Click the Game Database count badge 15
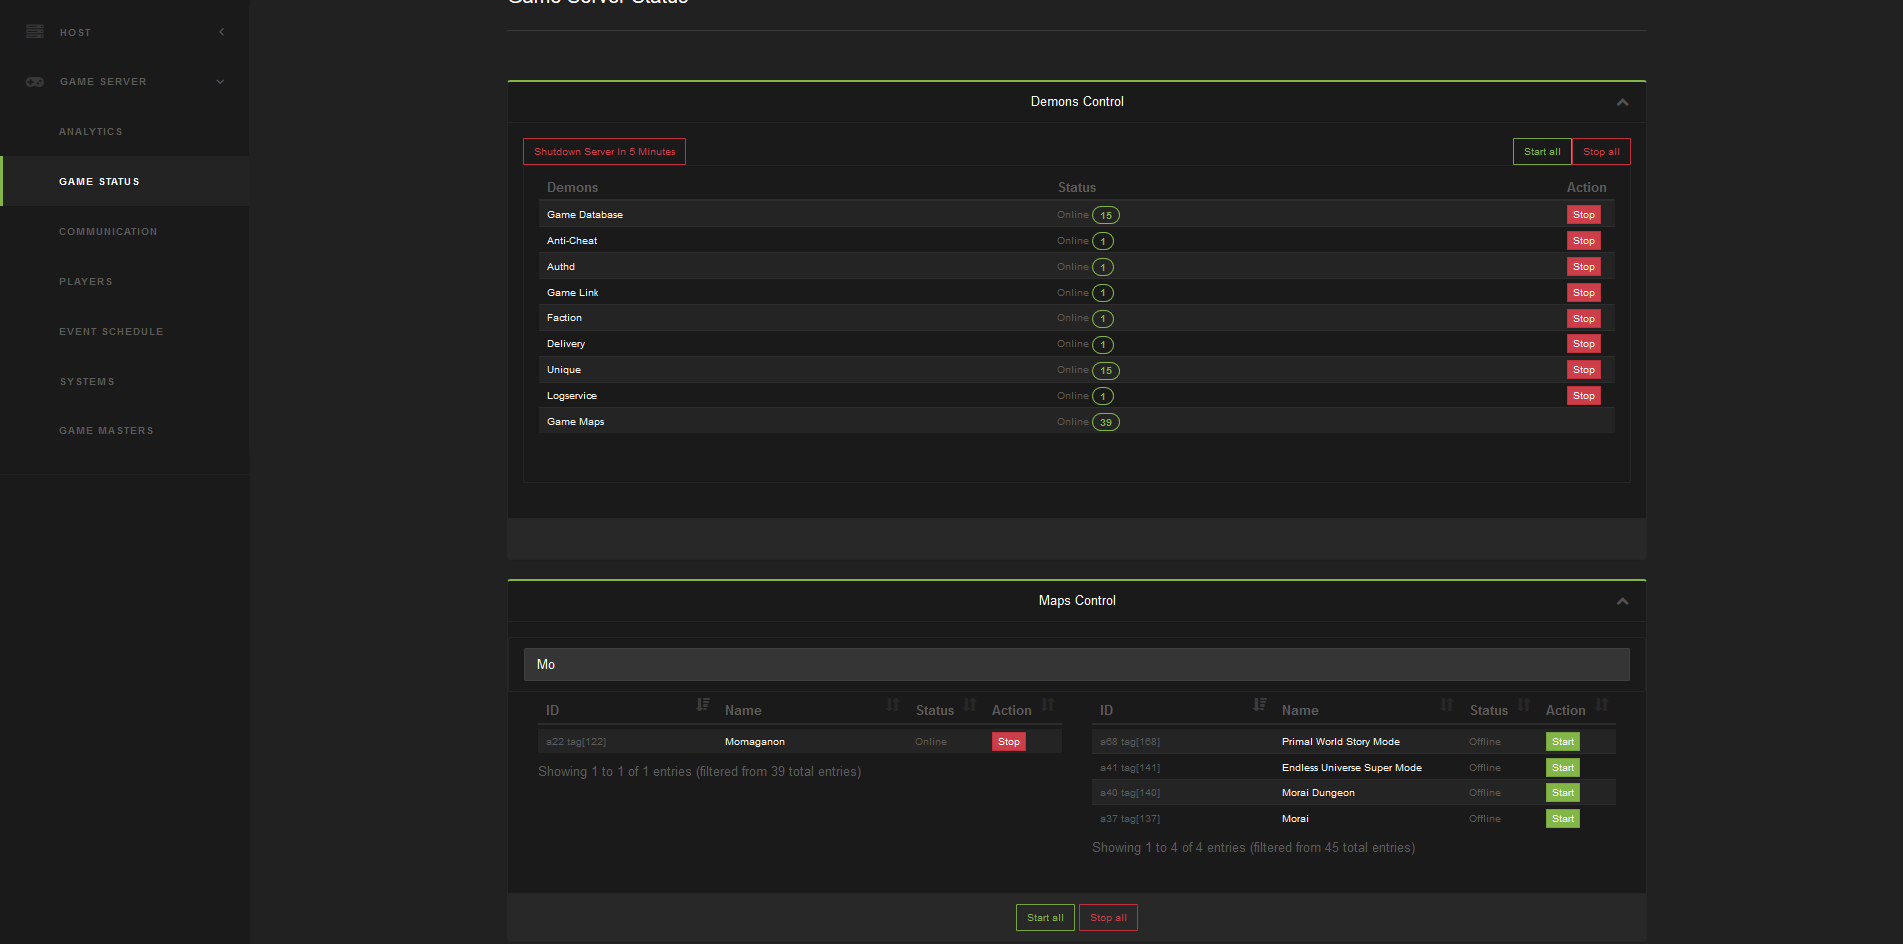Screen dimensions: 1903x944 click(1106, 215)
